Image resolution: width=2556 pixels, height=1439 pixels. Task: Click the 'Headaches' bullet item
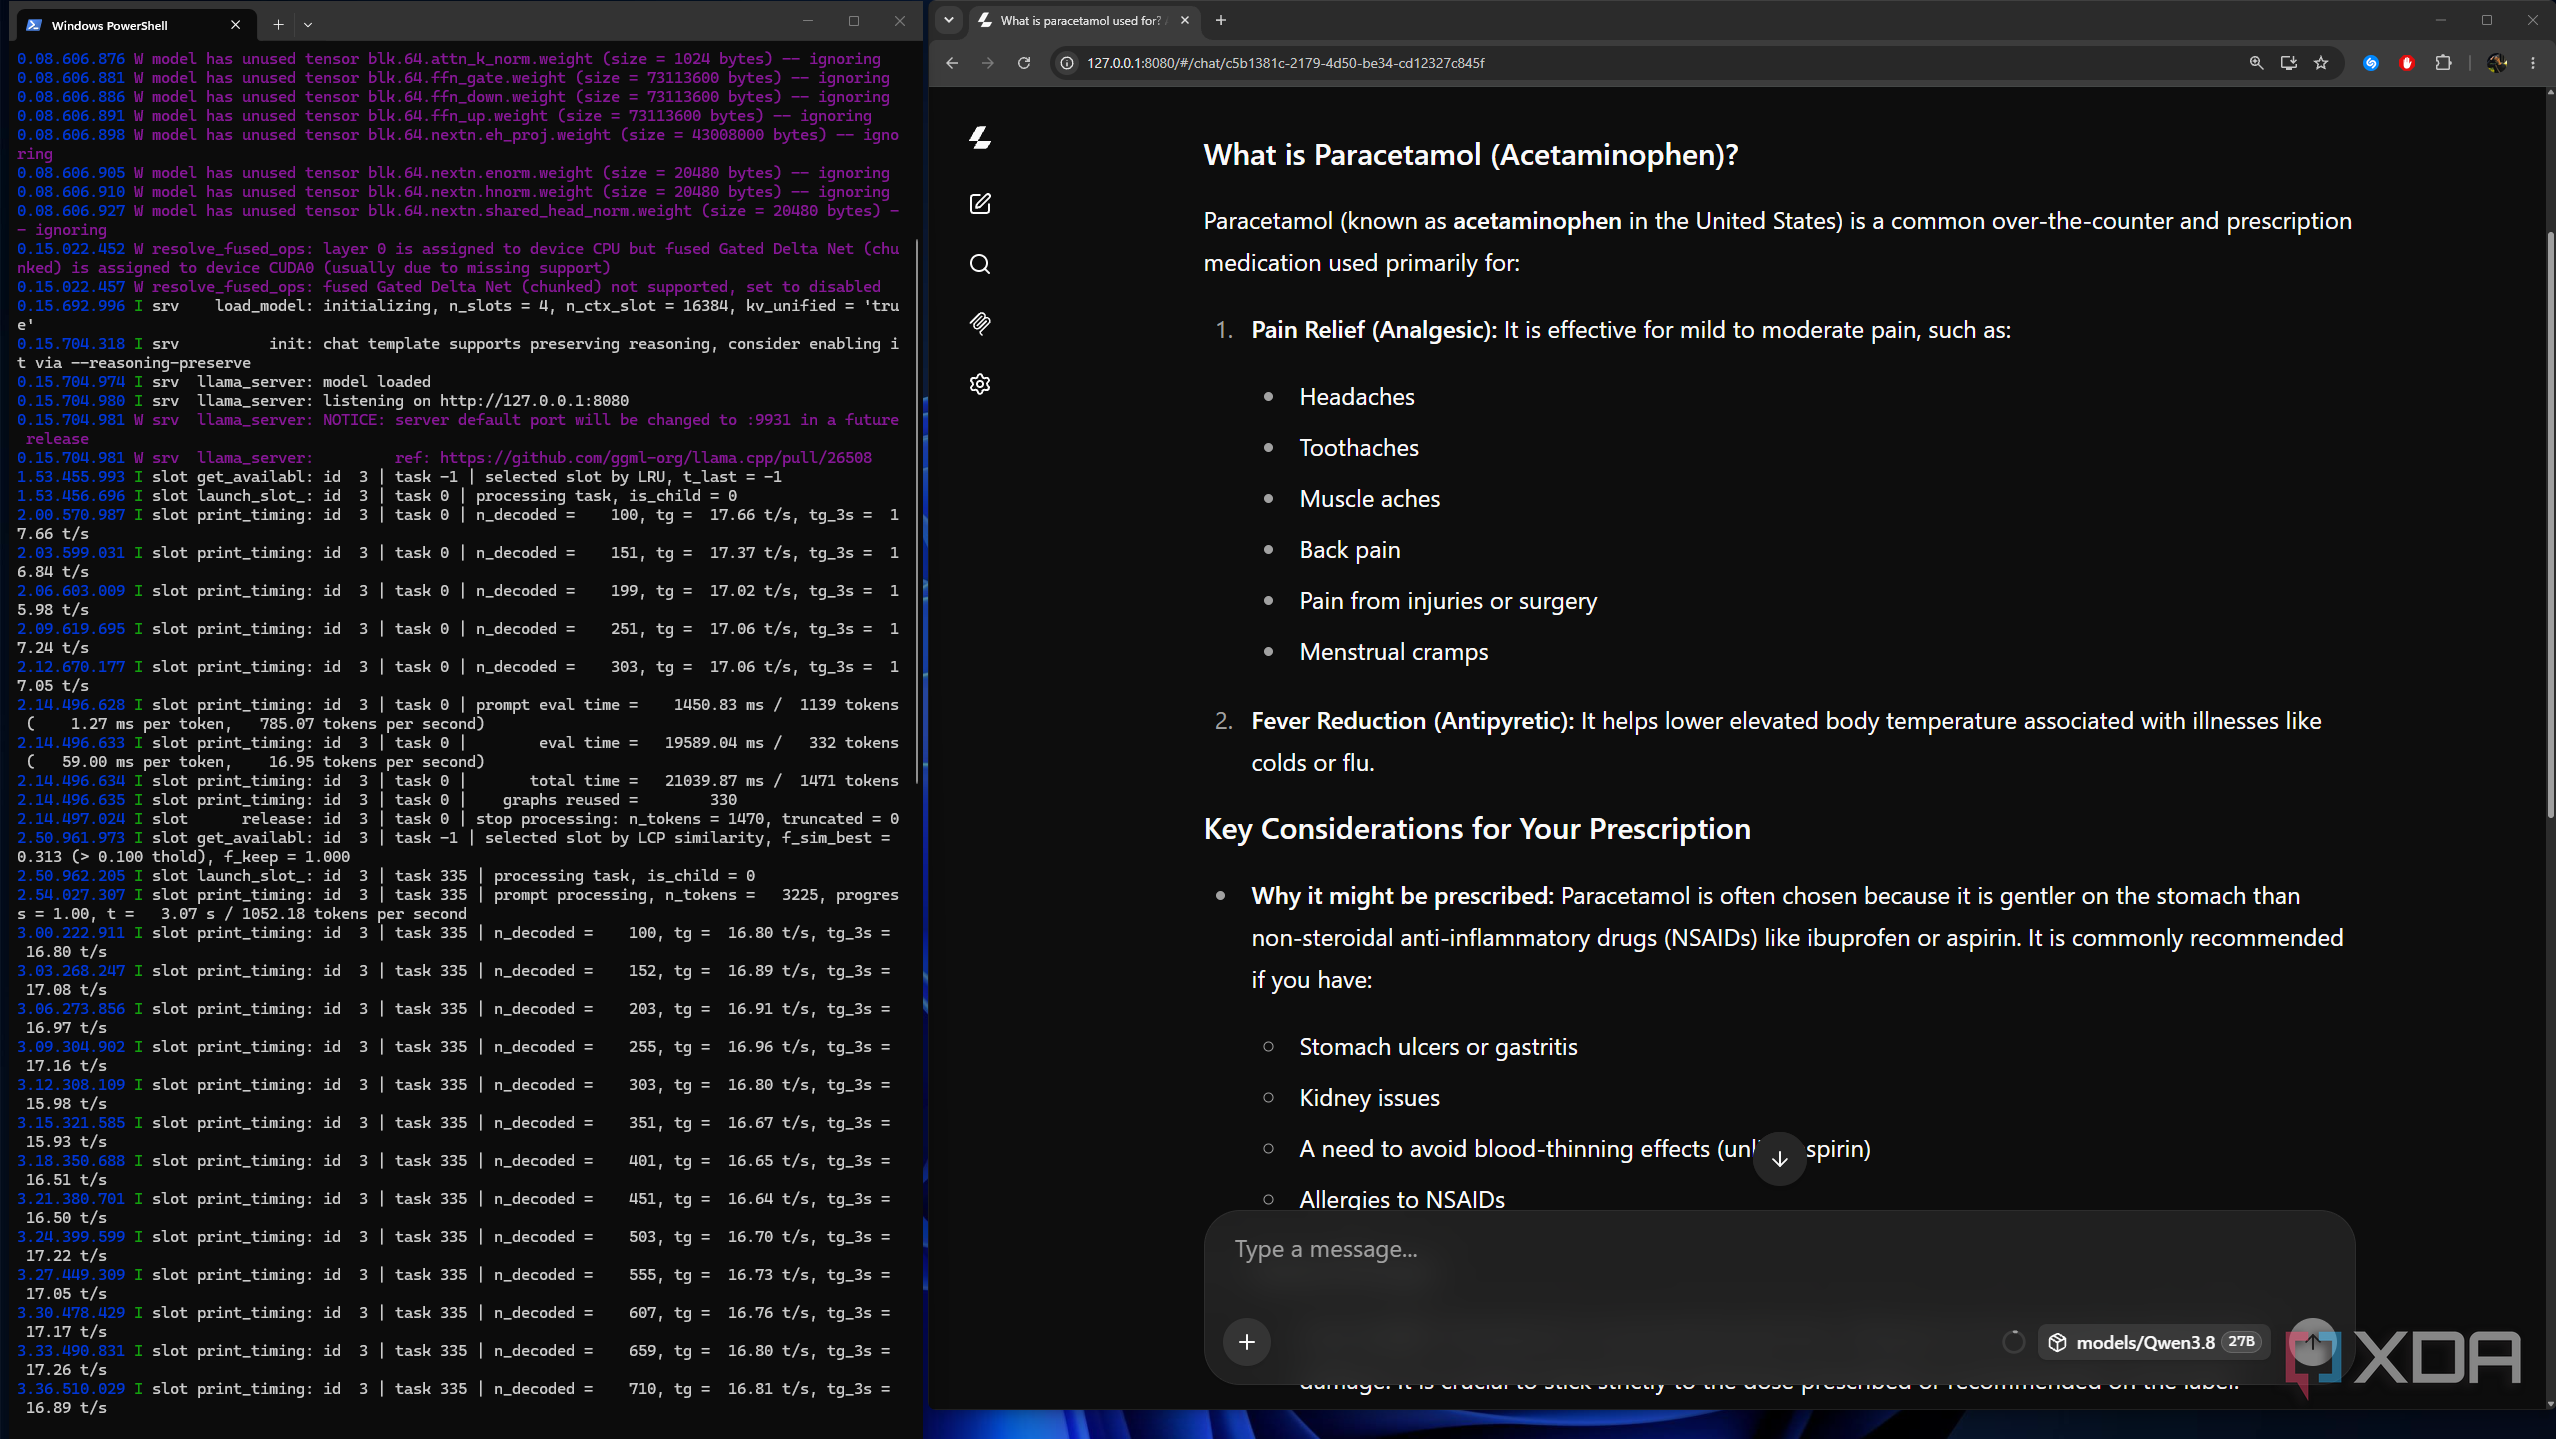pos(1356,397)
